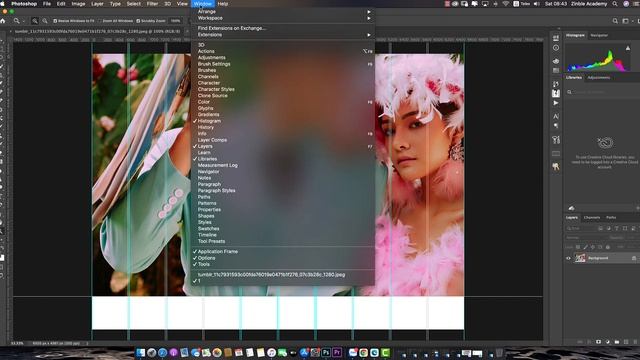
Task: Open the File menu
Action: pyautogui.click(x=47, y=4)
